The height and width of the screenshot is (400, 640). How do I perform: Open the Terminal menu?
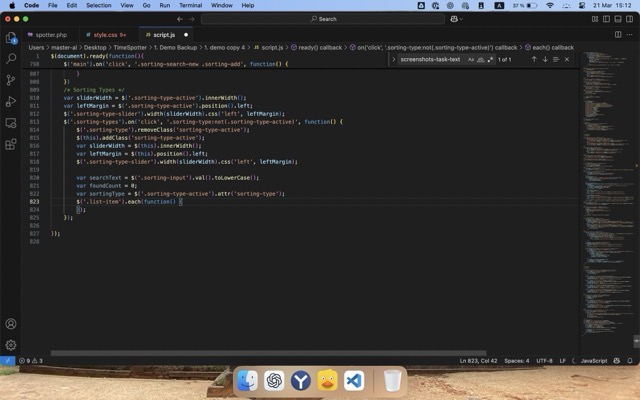tap(190, 5)
